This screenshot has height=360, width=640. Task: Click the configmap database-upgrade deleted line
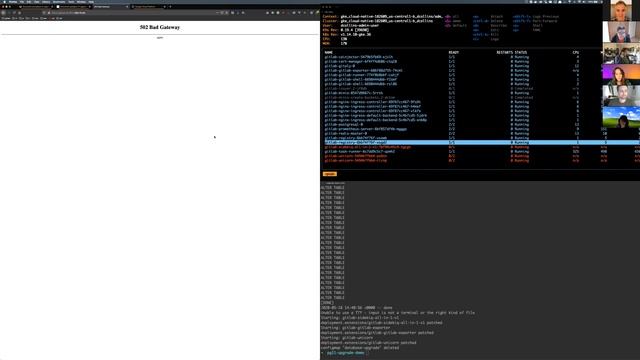[x=360, y=348]
